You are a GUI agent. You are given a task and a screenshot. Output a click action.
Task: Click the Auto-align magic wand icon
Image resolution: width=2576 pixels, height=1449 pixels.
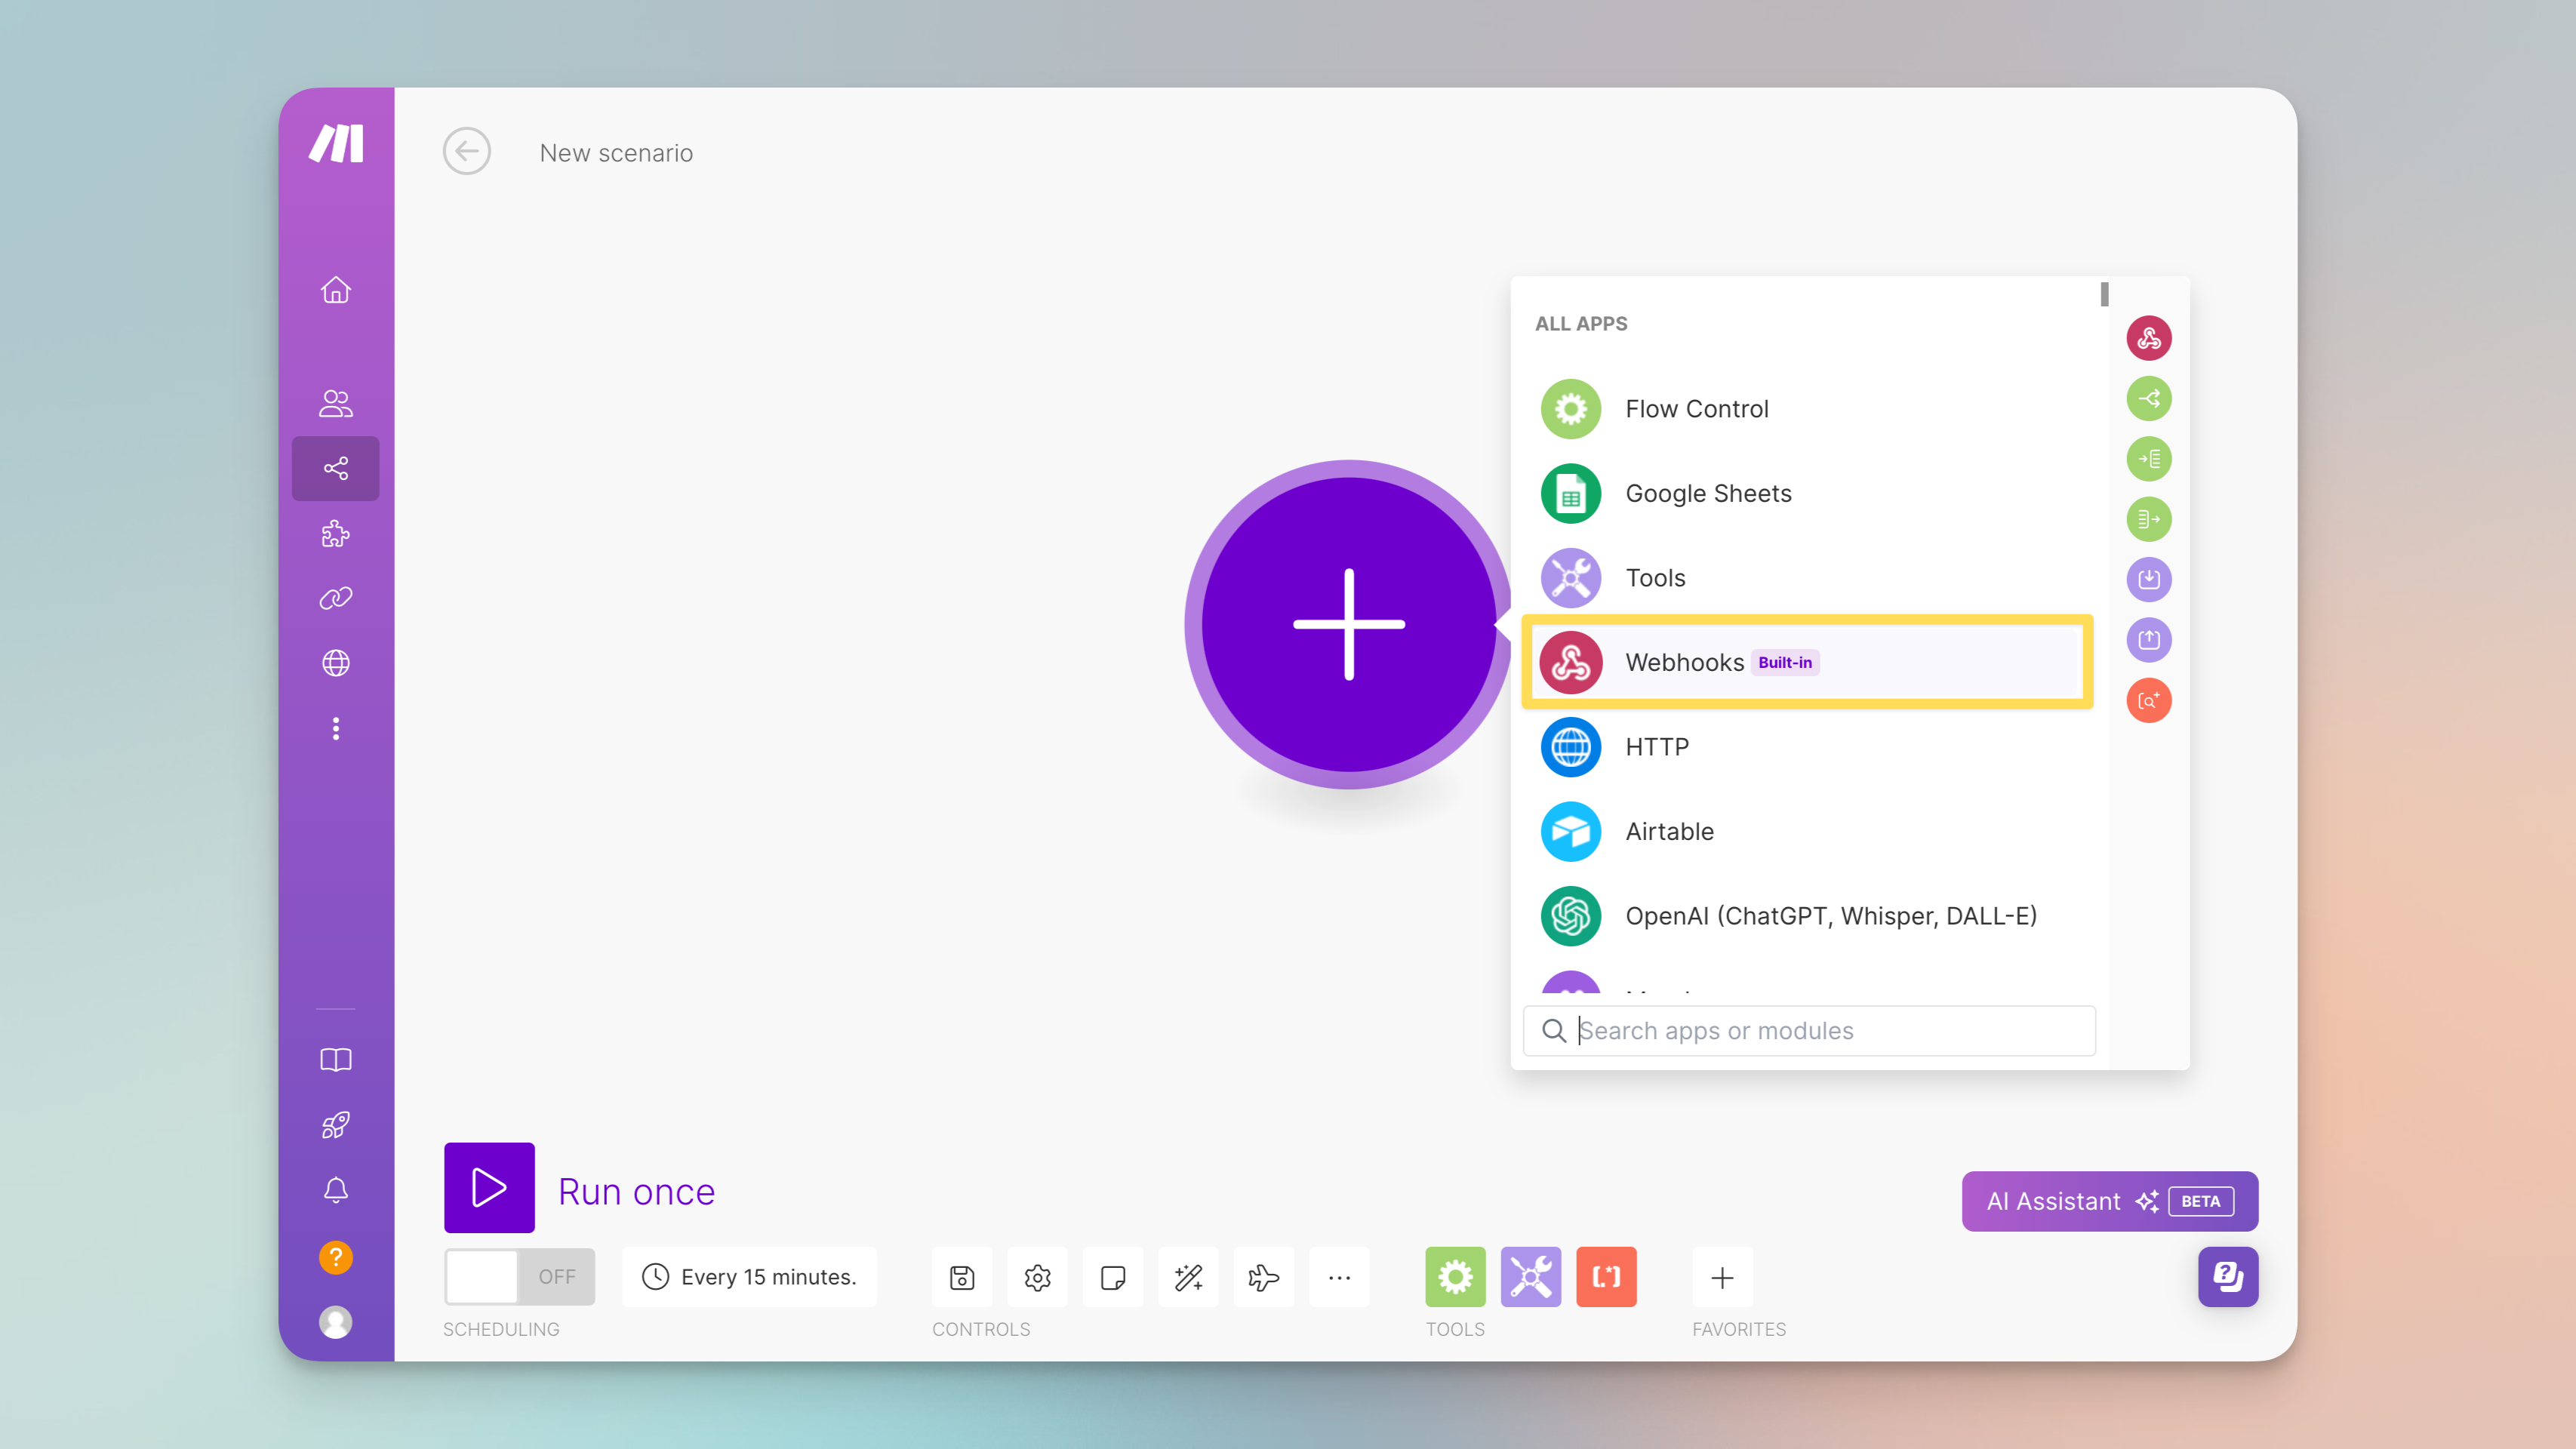coord(1189,1277)
